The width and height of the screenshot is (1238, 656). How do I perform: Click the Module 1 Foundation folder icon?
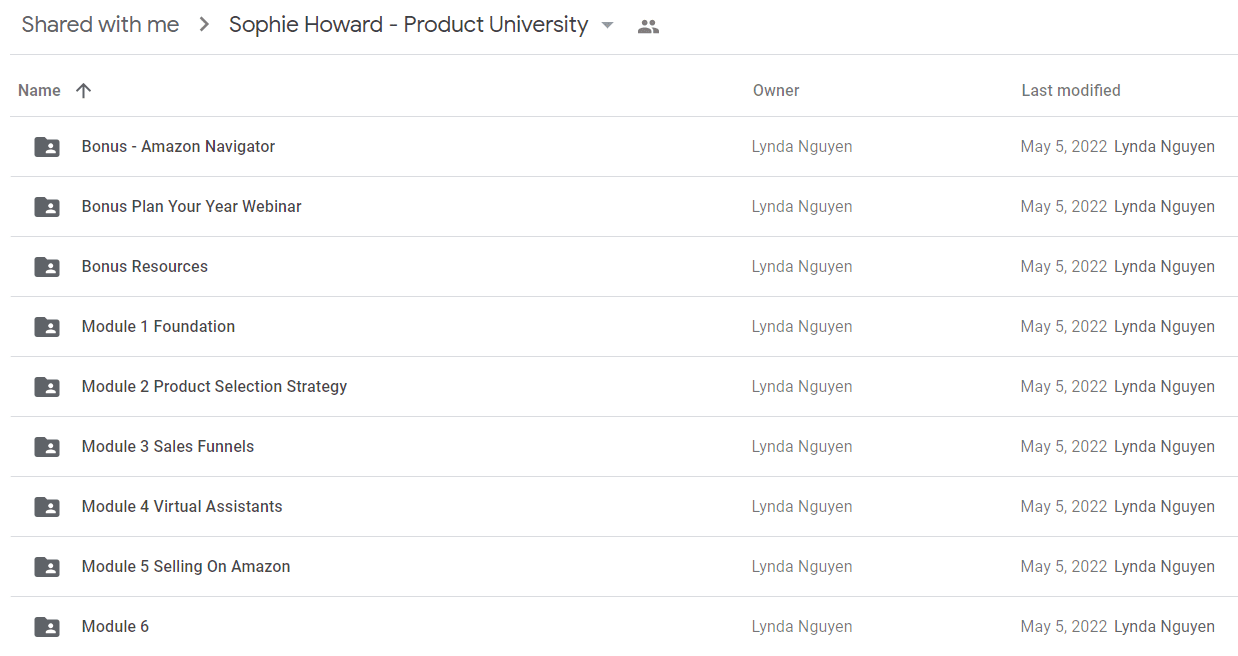point(47,327)
